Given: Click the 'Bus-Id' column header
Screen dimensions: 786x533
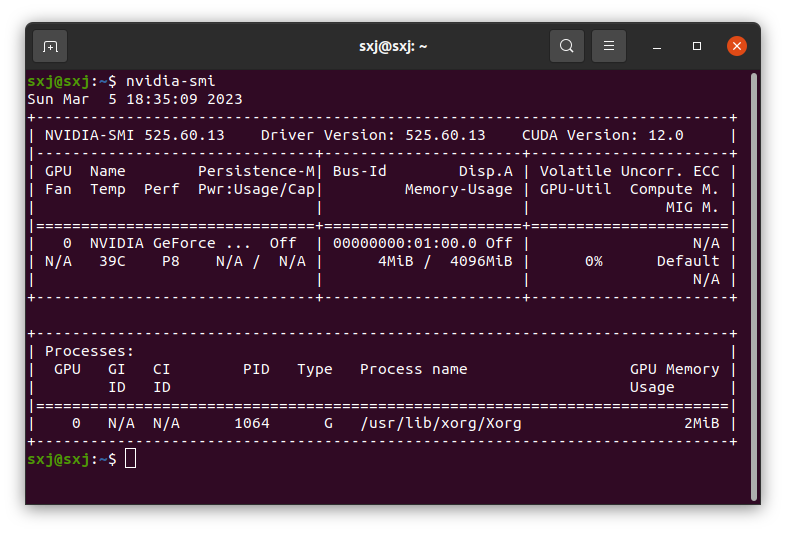Looking at the screenshot, I should click(x=359, y=171).
